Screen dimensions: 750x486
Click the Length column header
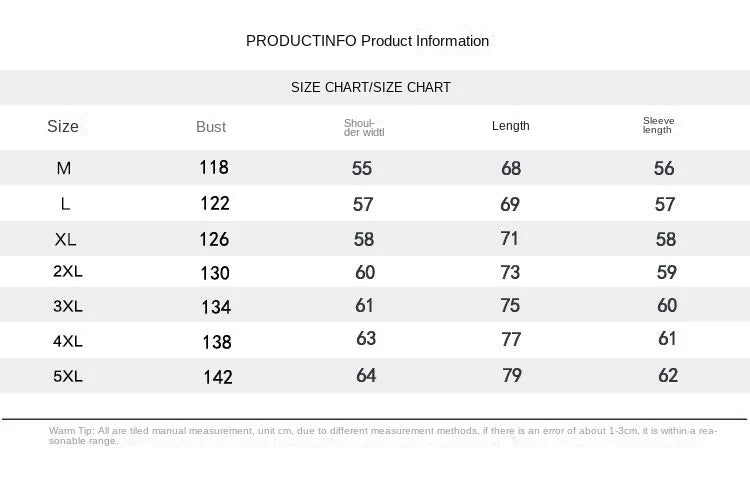511,126
